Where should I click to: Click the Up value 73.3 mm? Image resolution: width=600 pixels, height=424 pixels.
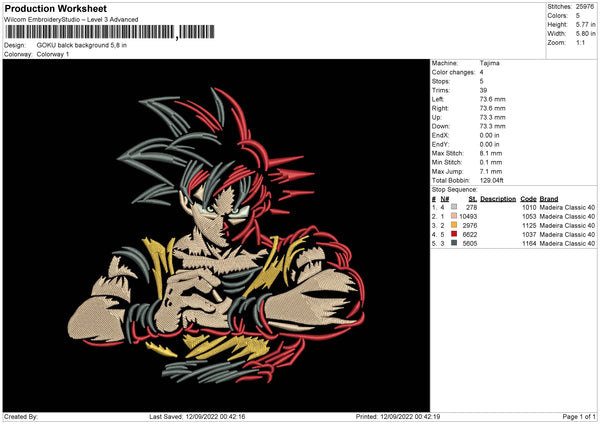pos(492,117)
